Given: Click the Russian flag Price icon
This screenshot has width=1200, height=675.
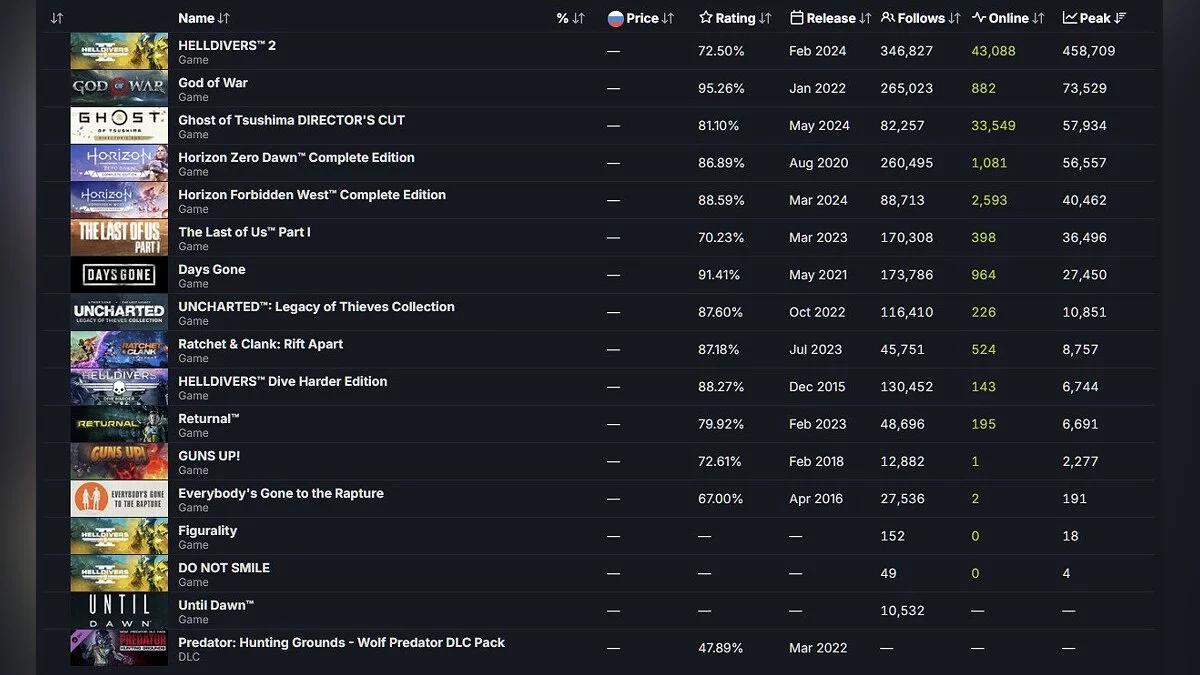Looking at the screenshot, I should click(616, 18).
